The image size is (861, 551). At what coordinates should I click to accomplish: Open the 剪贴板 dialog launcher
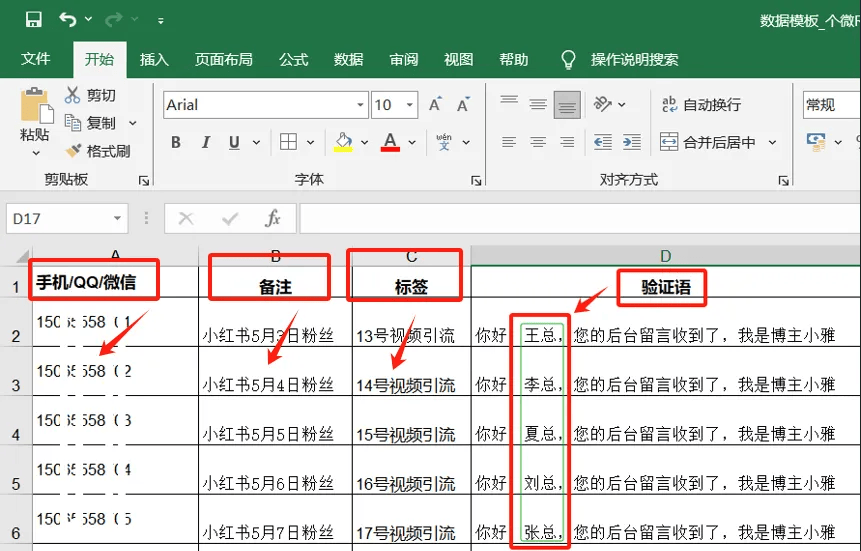coord(144,180)
